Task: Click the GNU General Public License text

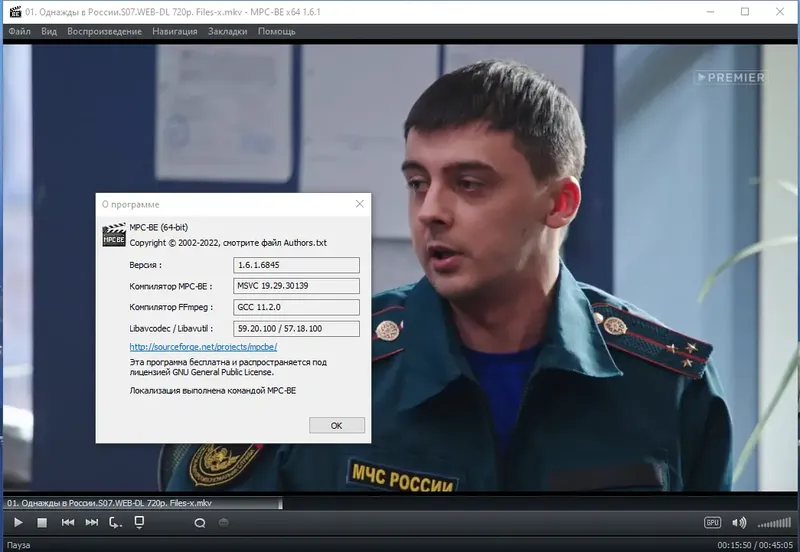Action: pyautogui.click(x=223, y=372)
